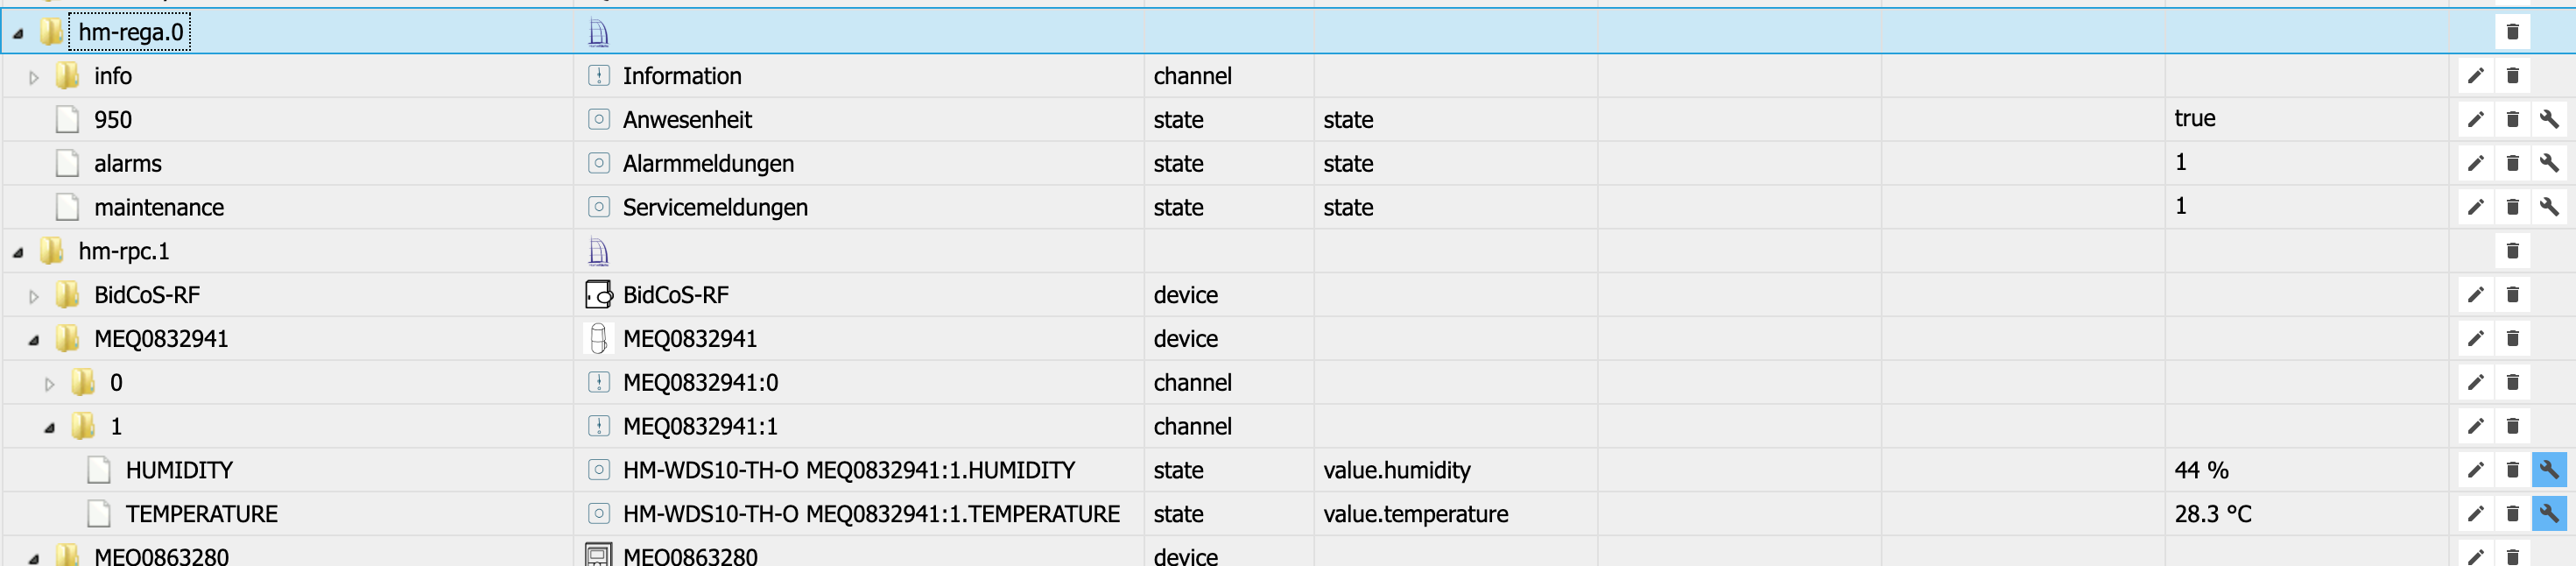
Task: Select the TEMPERATURE tree item
Action: point(201,514)
